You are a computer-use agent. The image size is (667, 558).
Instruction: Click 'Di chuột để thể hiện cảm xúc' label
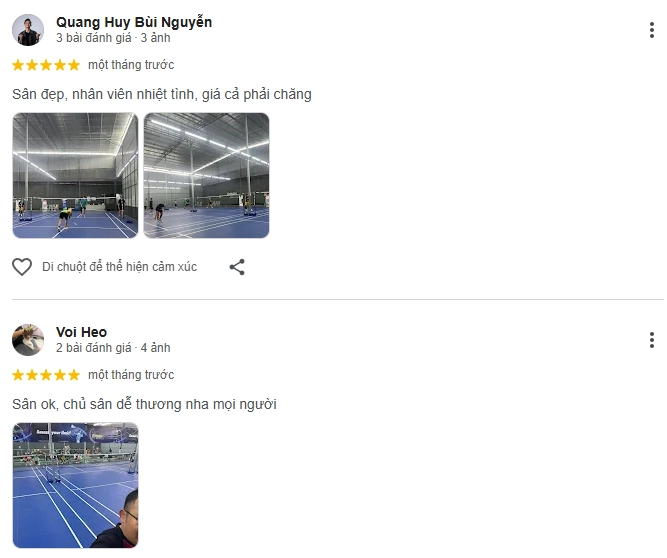120,267
